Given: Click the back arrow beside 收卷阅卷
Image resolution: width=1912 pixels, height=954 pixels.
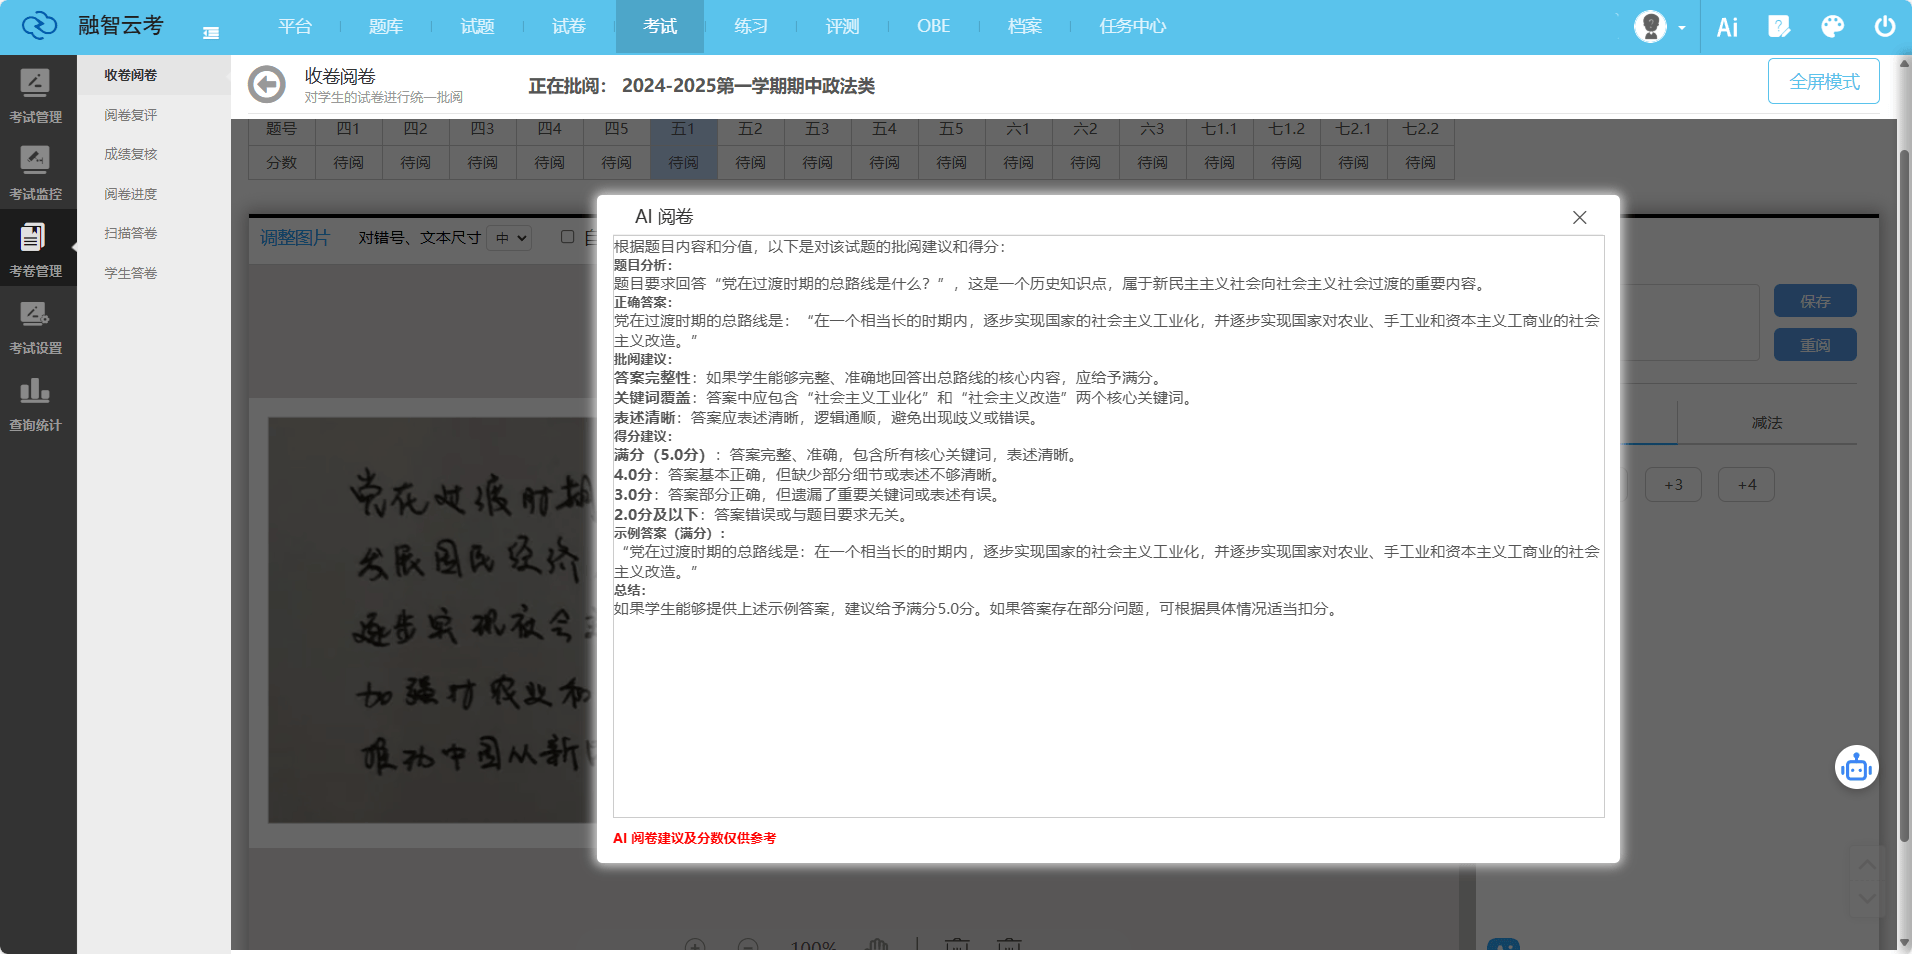Looking at the screenshot, I should pos(266,85).
